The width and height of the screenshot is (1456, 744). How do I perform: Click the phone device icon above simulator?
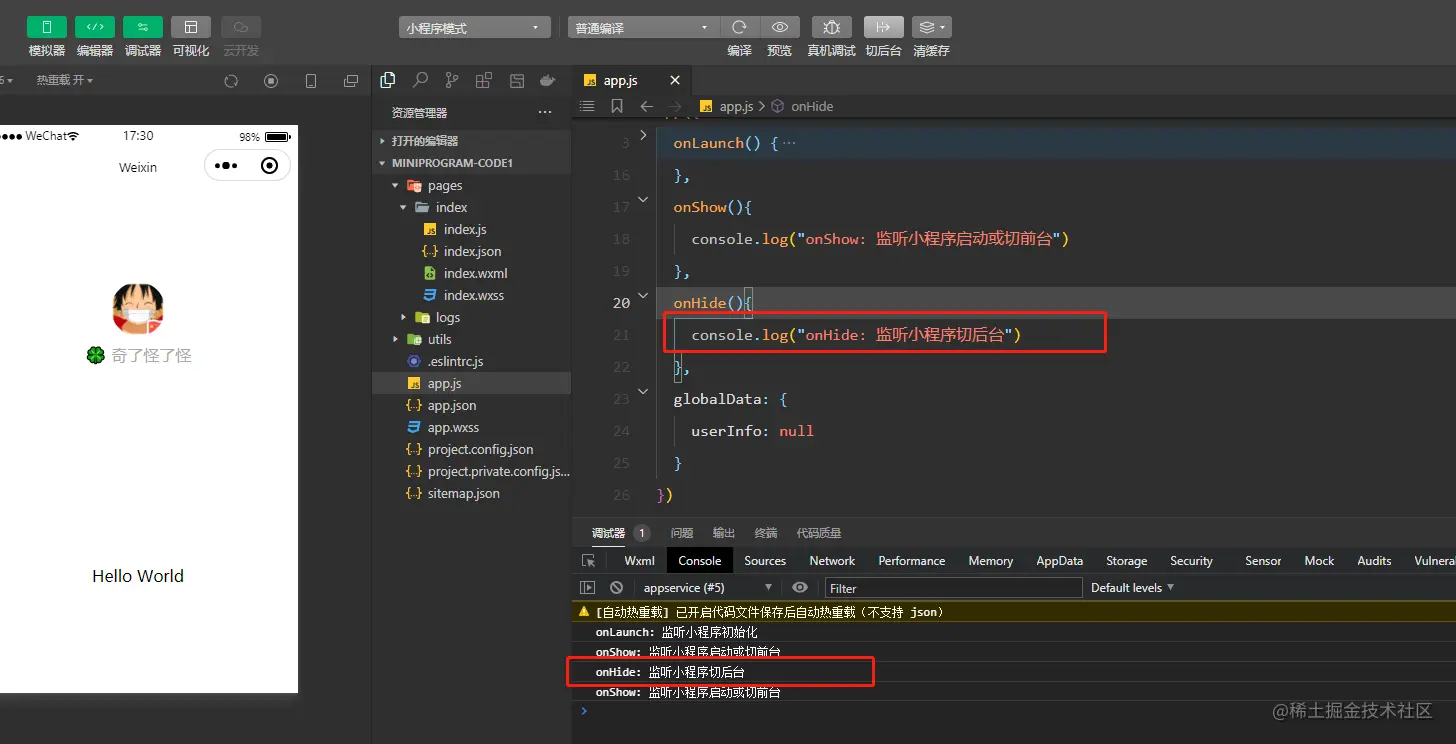(311, 81)
